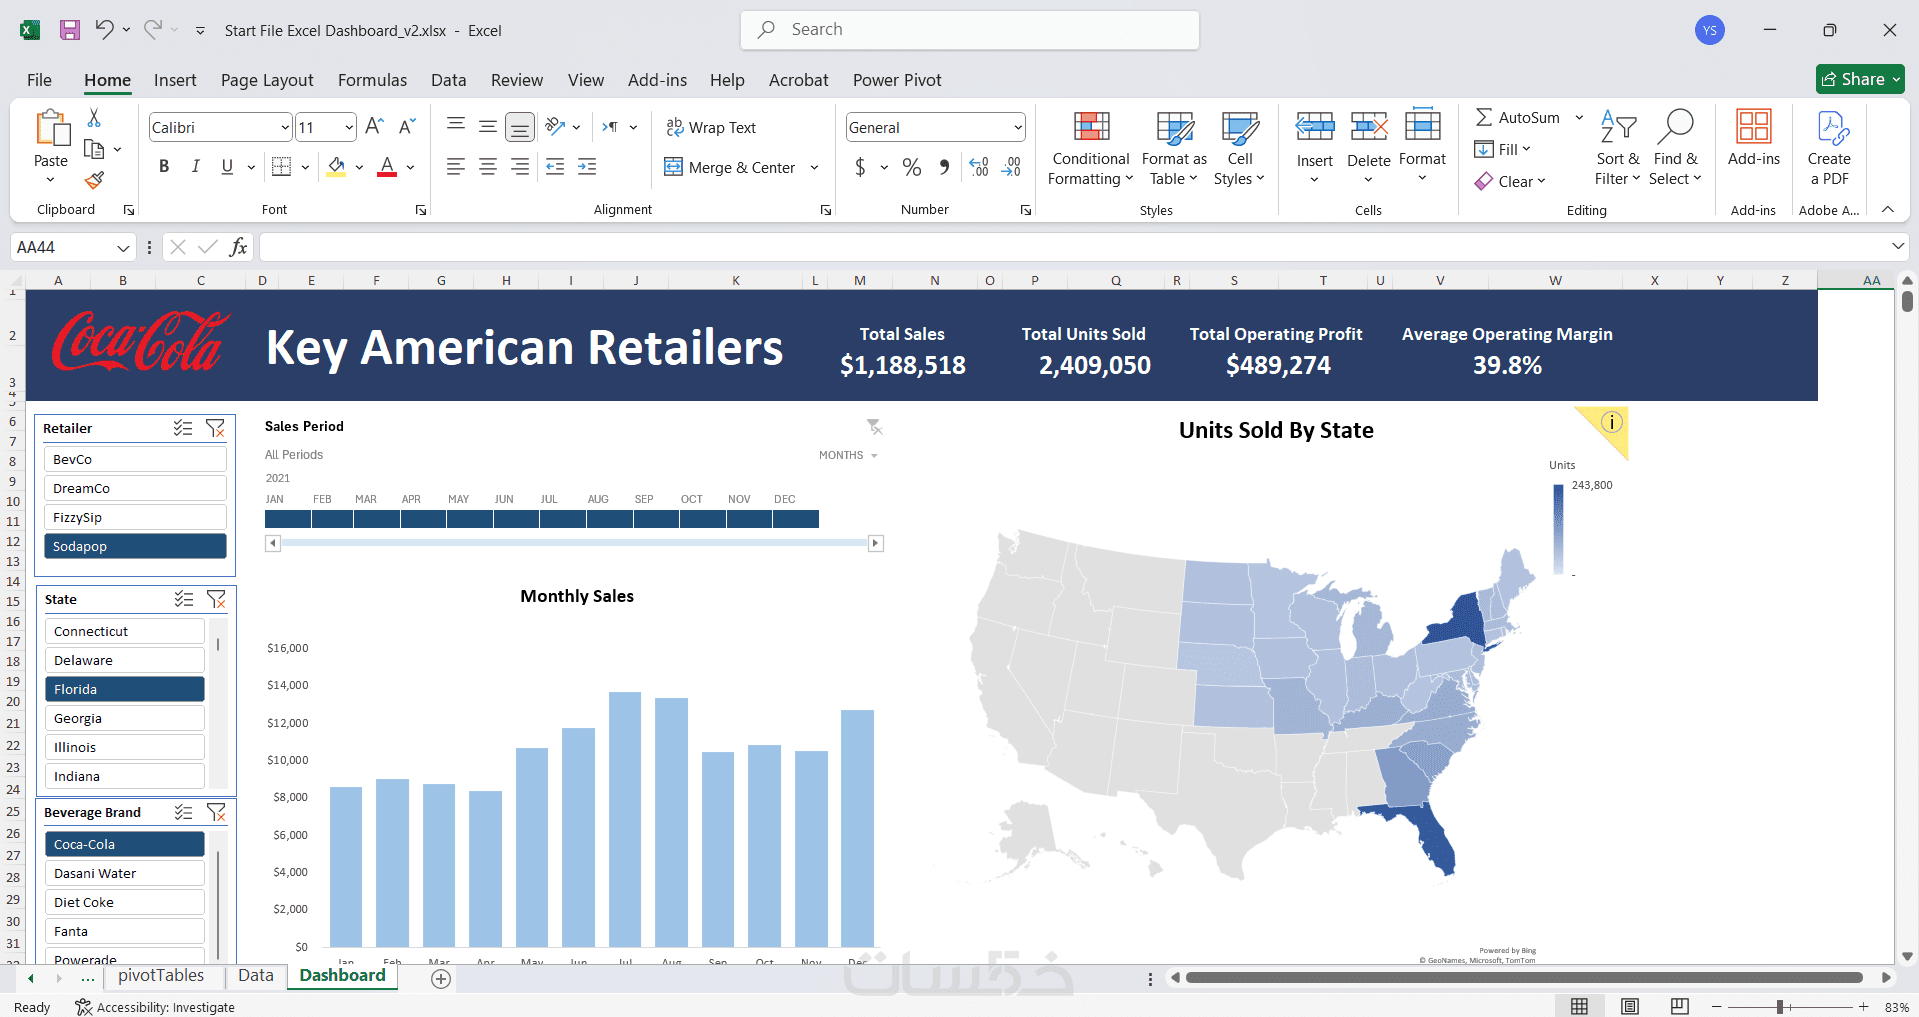Open the font name dropdown

(x=285, y=128)
